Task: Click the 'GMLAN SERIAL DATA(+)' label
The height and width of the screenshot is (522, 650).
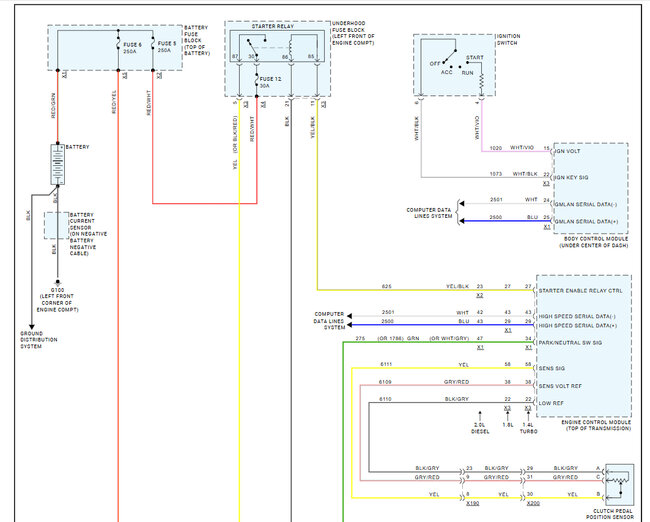Action: tap(586, 221)
